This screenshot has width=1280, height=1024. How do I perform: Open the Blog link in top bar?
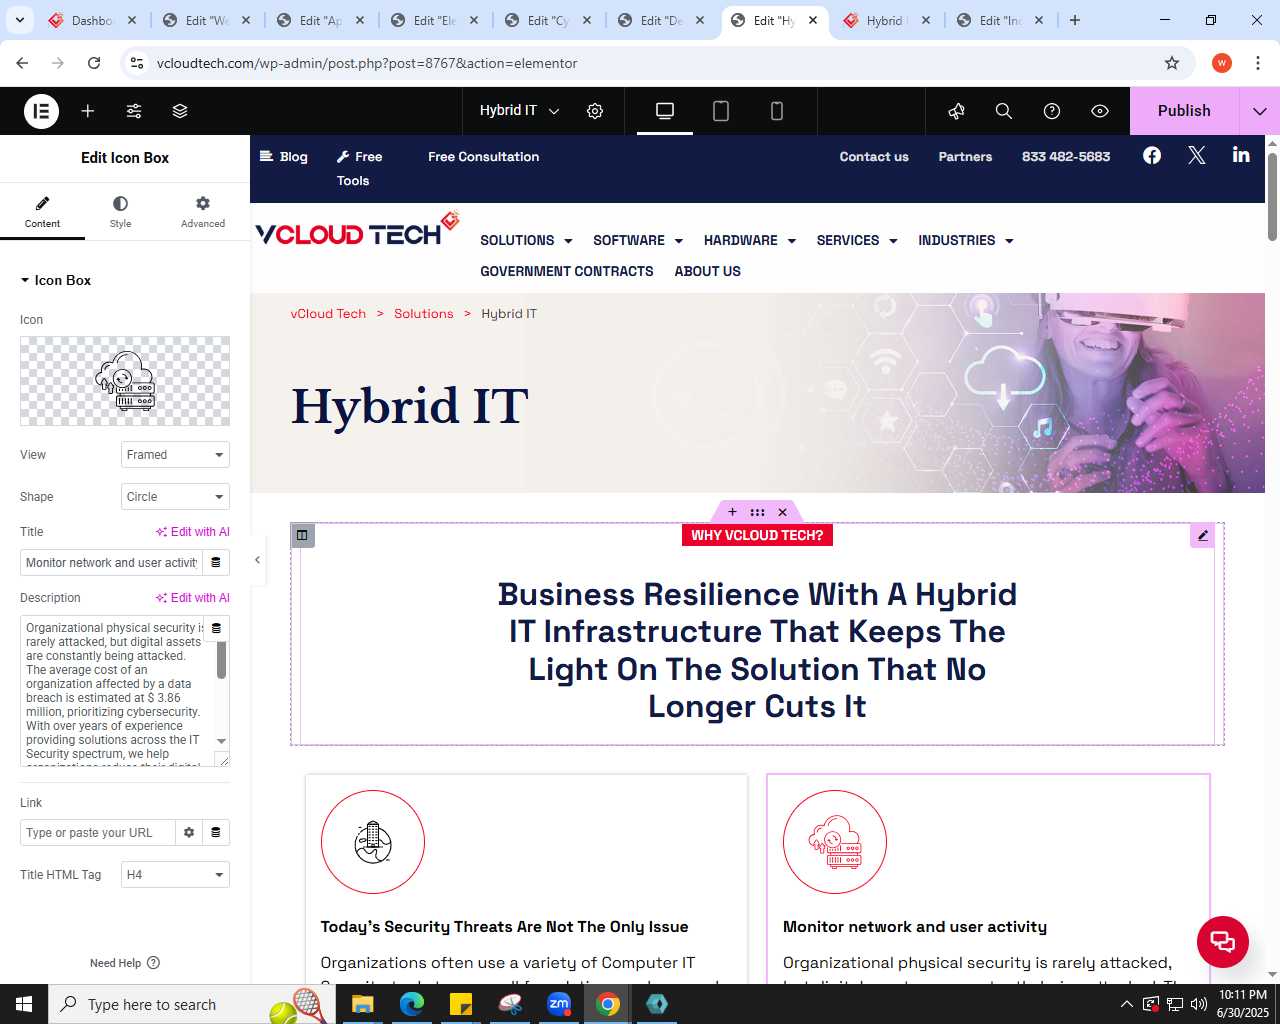[x=284, y=156]
